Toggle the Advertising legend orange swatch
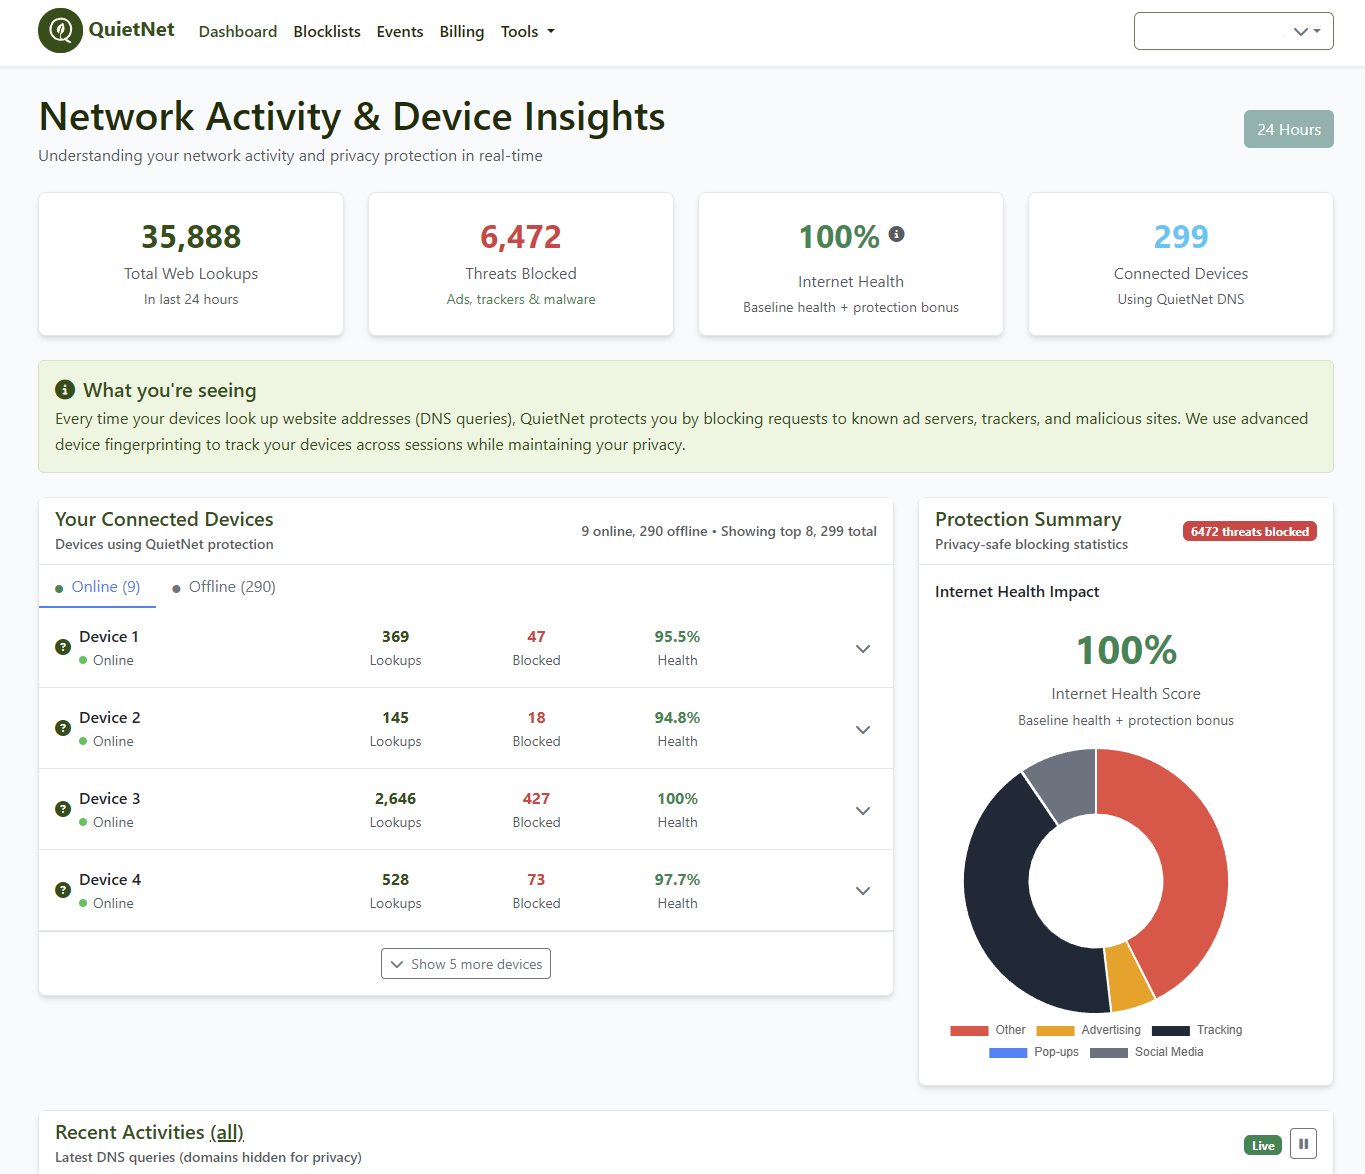The height and width of the screenshot is (1174, 1365). (1055, 1030)
